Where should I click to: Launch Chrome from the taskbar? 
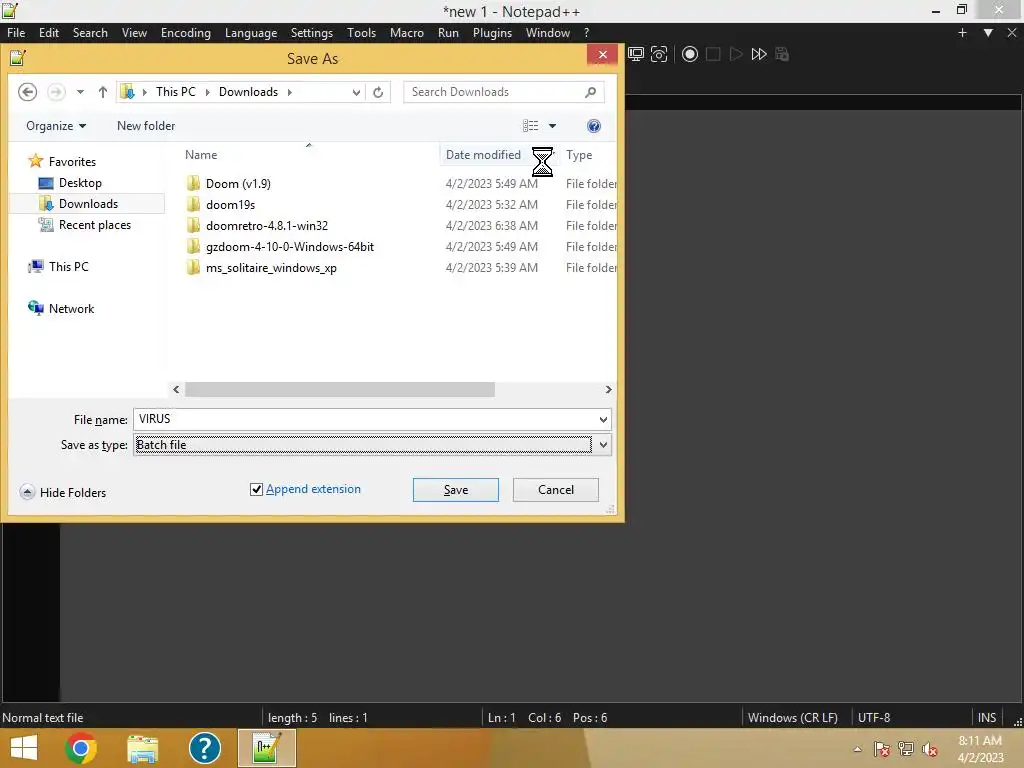coord(81,748)
